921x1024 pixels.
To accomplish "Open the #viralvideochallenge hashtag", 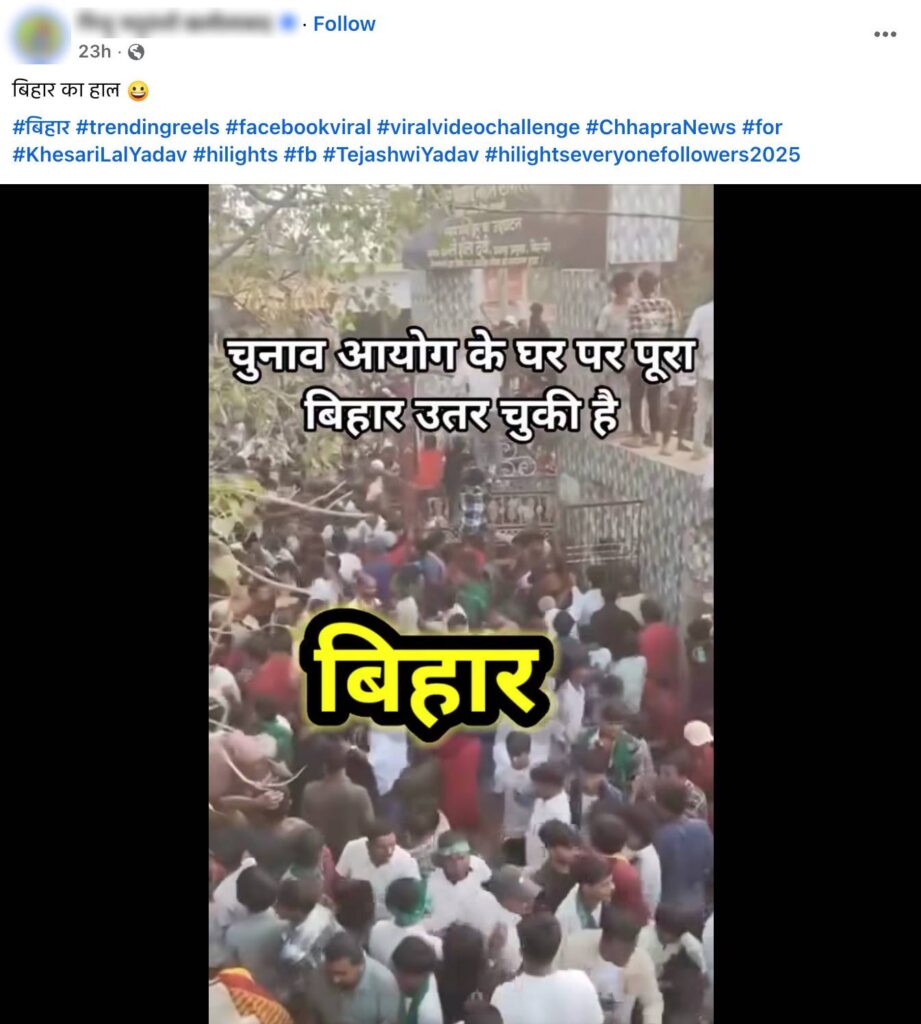I will point(478,127).
